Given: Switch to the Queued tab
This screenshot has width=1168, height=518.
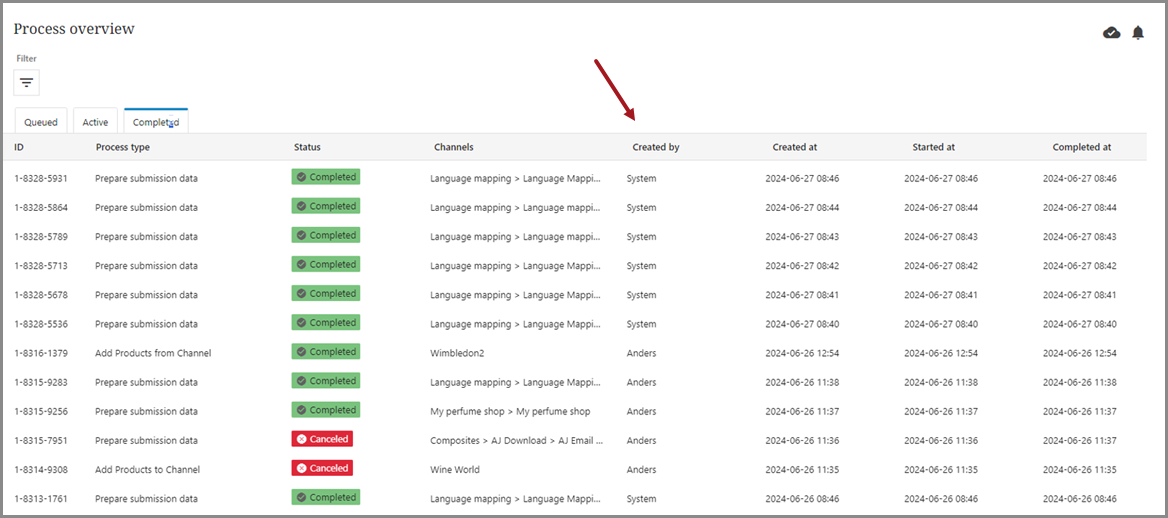Looking at the screenshot, I should [41, 122].
